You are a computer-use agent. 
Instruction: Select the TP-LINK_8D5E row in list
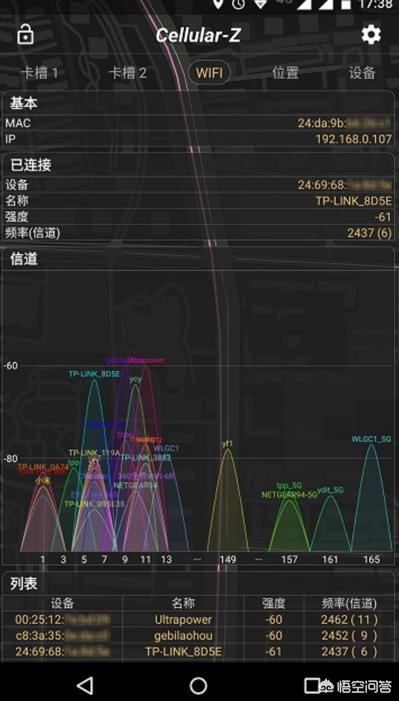click(198, 651)
